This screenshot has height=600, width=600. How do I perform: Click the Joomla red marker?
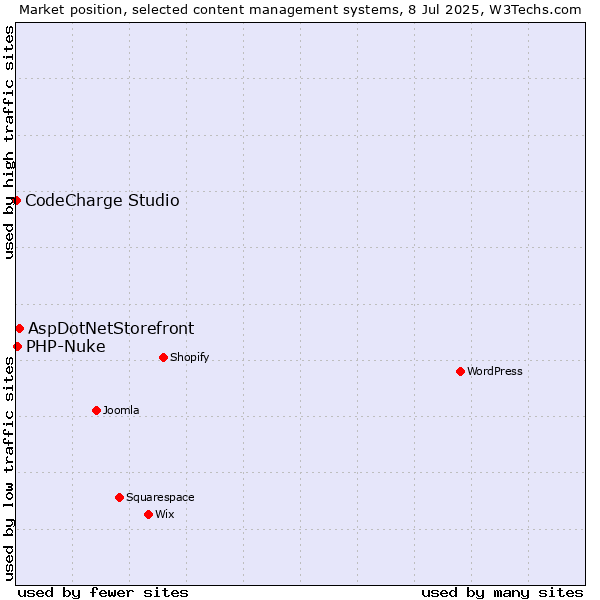tap(96, 410)
